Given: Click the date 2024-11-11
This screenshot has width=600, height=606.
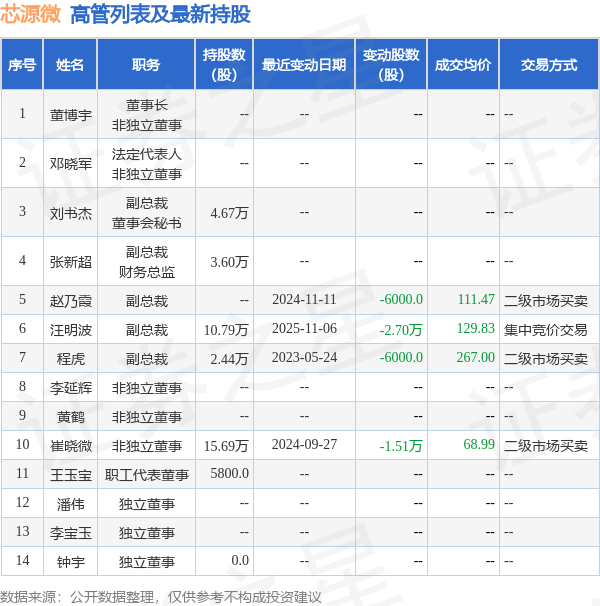Looking at the screenshot, I should pos(304,300).
